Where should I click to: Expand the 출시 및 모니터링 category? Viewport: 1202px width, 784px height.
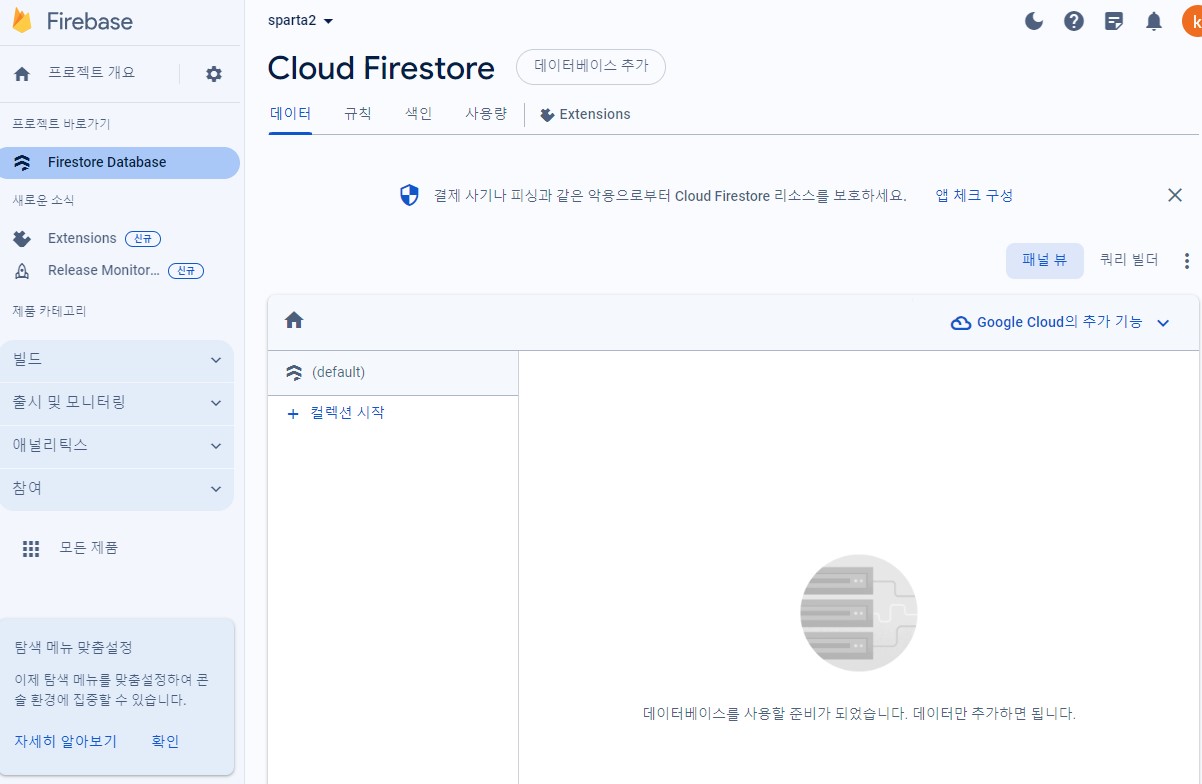(117, 403)
